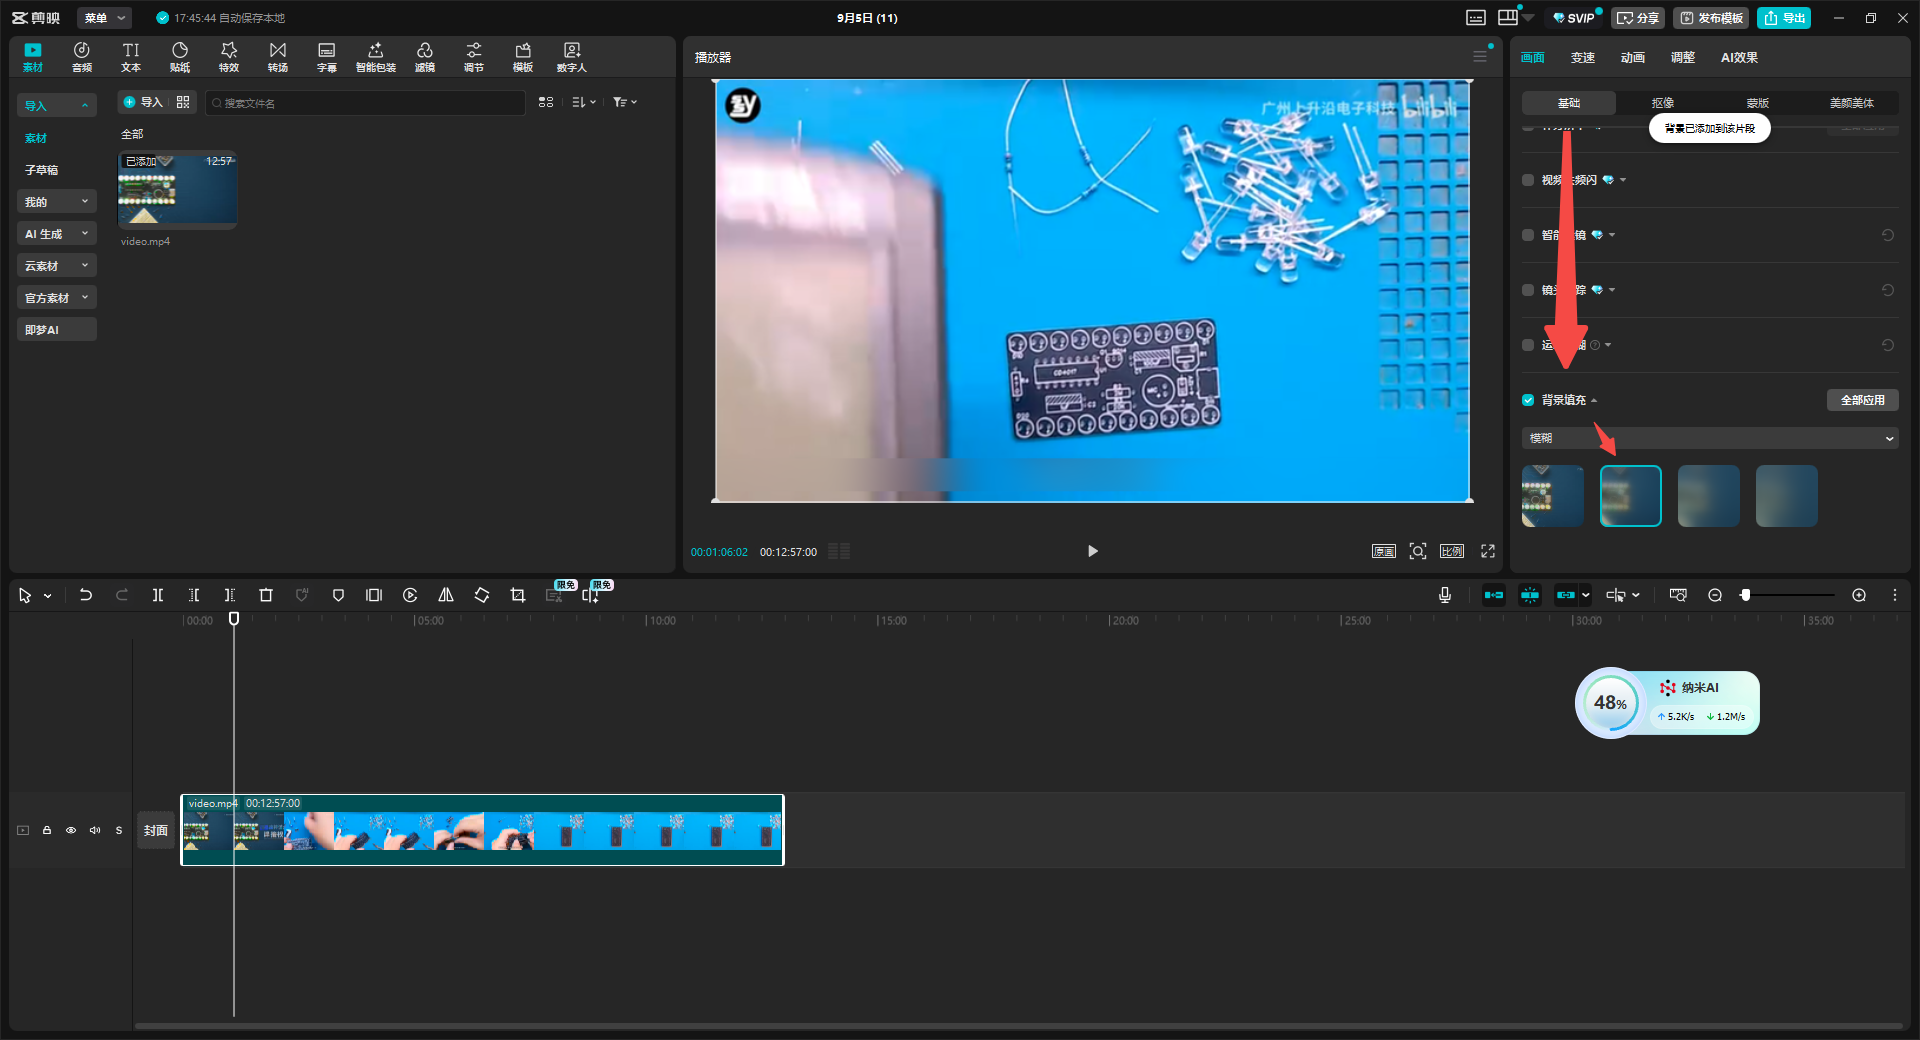Viewport: 1920px width, 1040px height.
Task: Click the 分享 (Share) button
Action: tap(1638, 18)
